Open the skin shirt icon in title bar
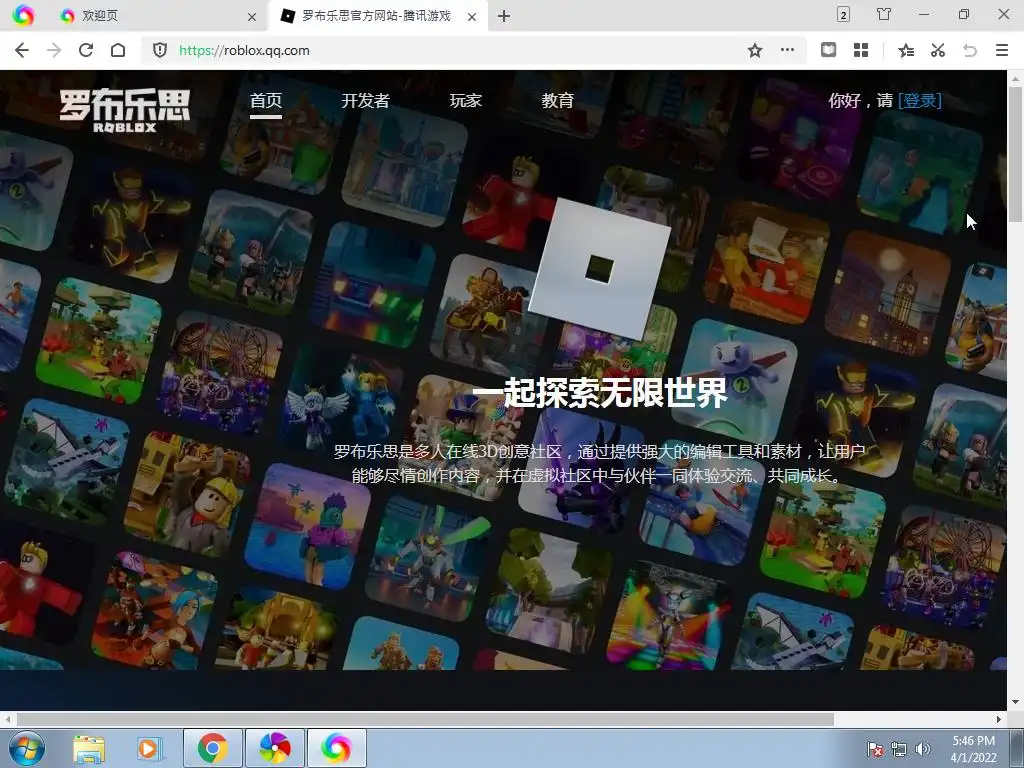1024x768 pixels. click(884, 14)
